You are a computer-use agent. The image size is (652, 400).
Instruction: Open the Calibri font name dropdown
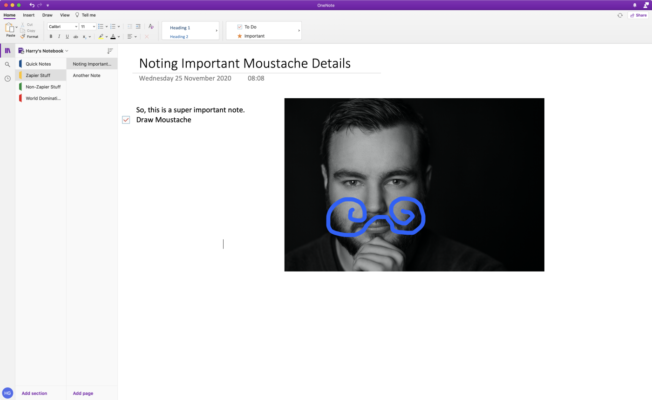tap(63, 27)
